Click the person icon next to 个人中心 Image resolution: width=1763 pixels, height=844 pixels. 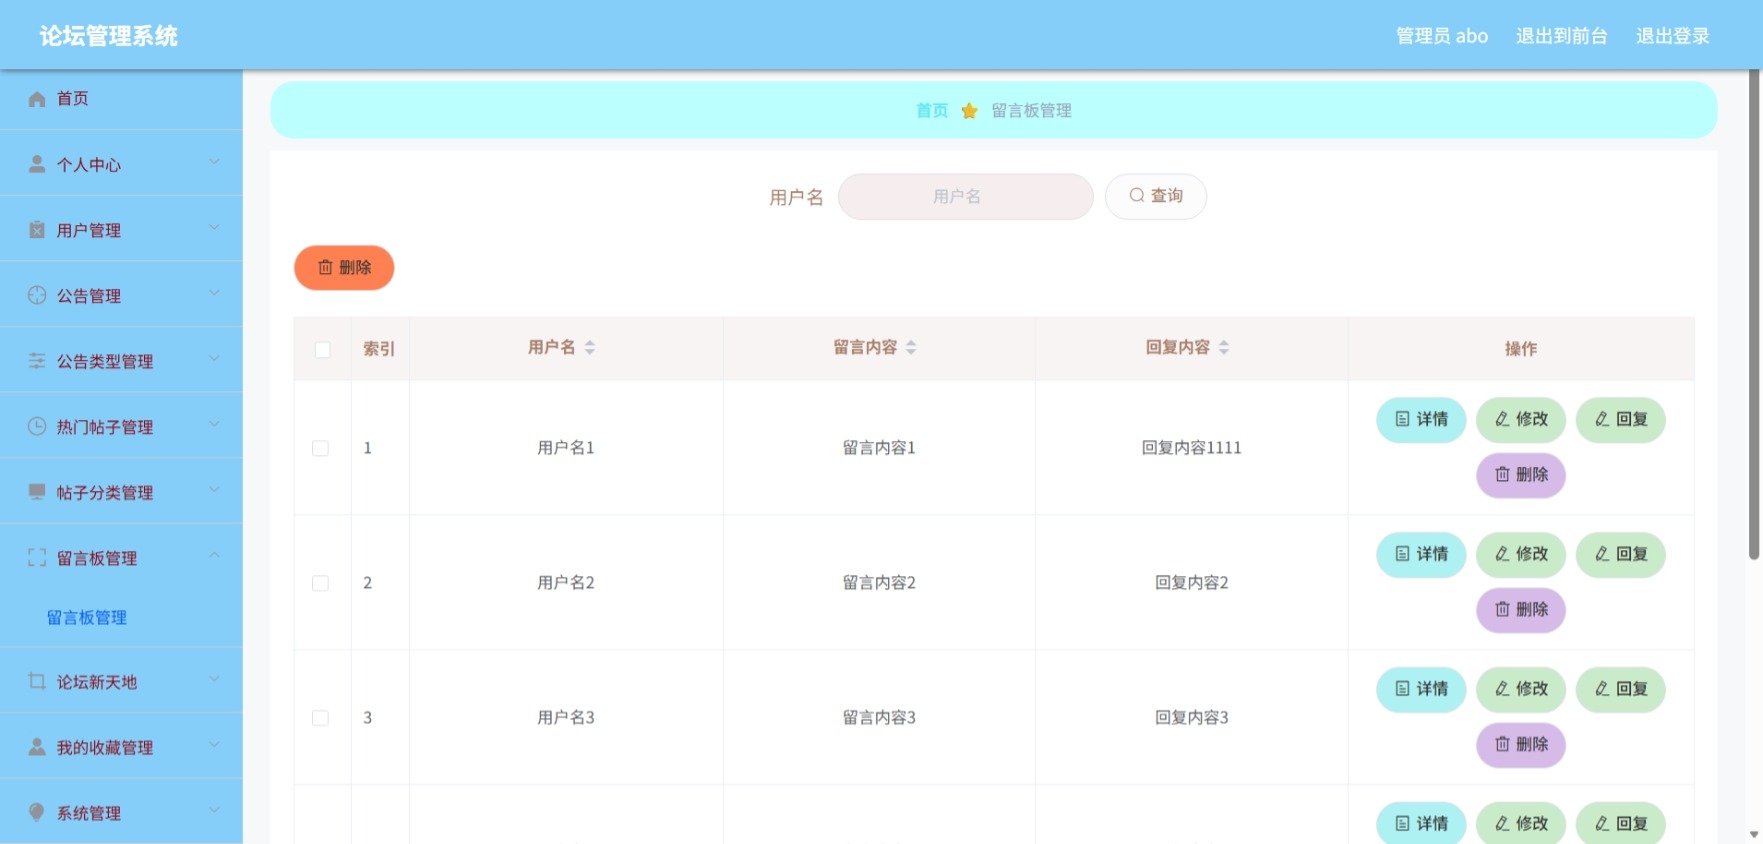(37, 164)
